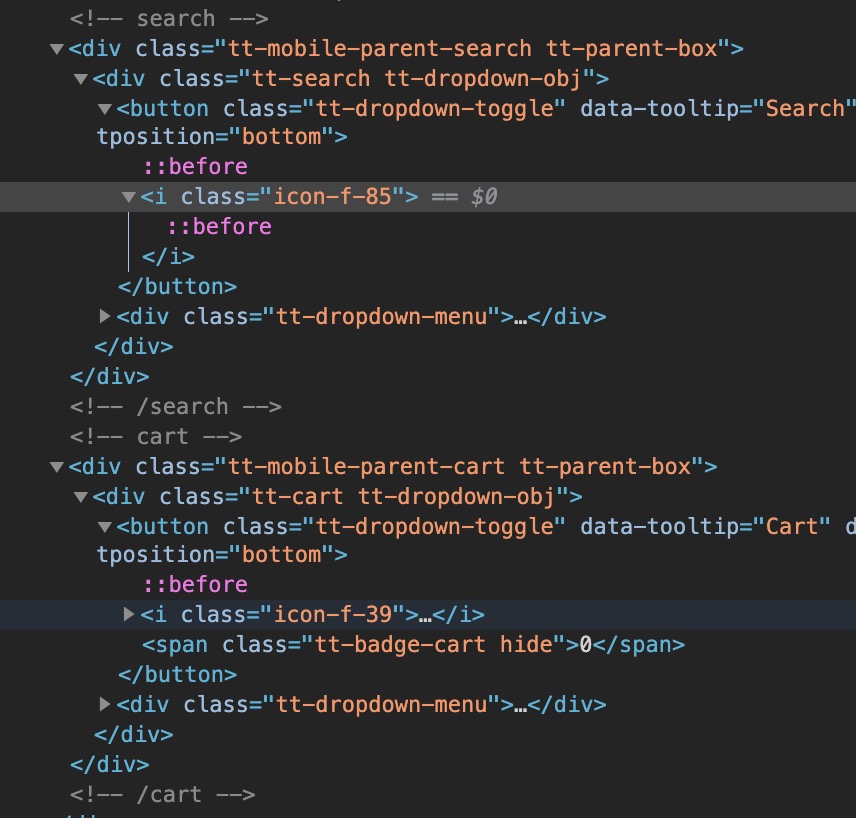Viewport: 856px width, 818px height.
Task: Click the == $0 marker
Action: click(464, 197)
